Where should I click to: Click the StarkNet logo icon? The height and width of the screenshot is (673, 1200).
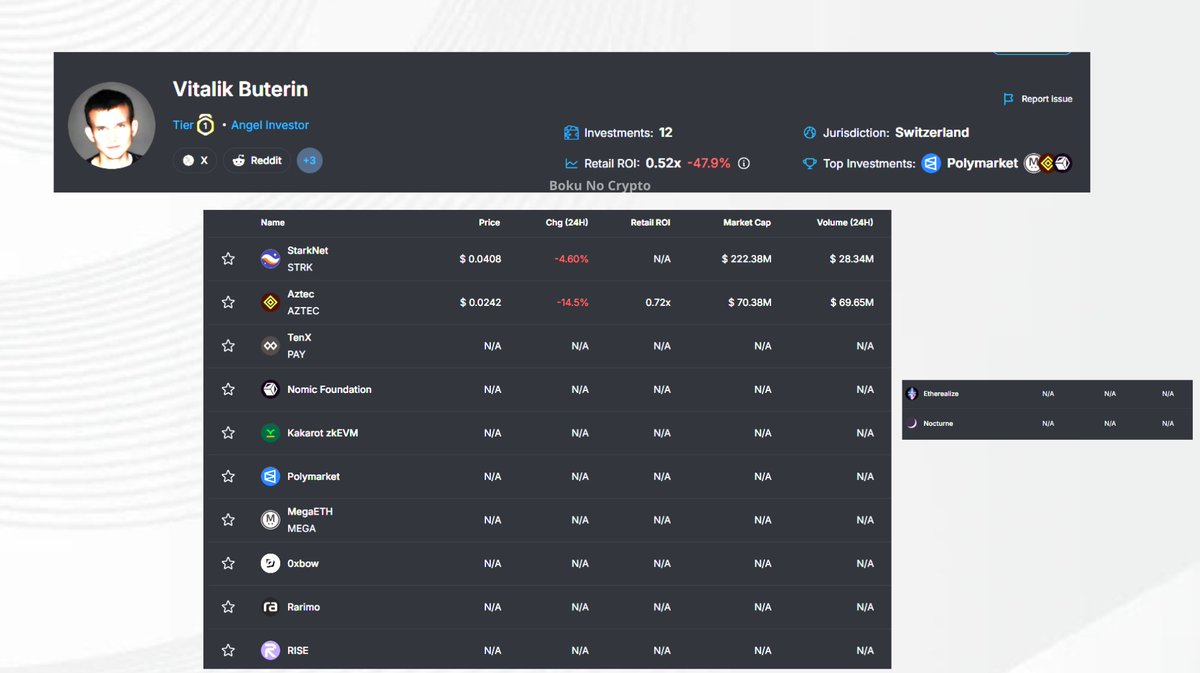coord(270,259)
